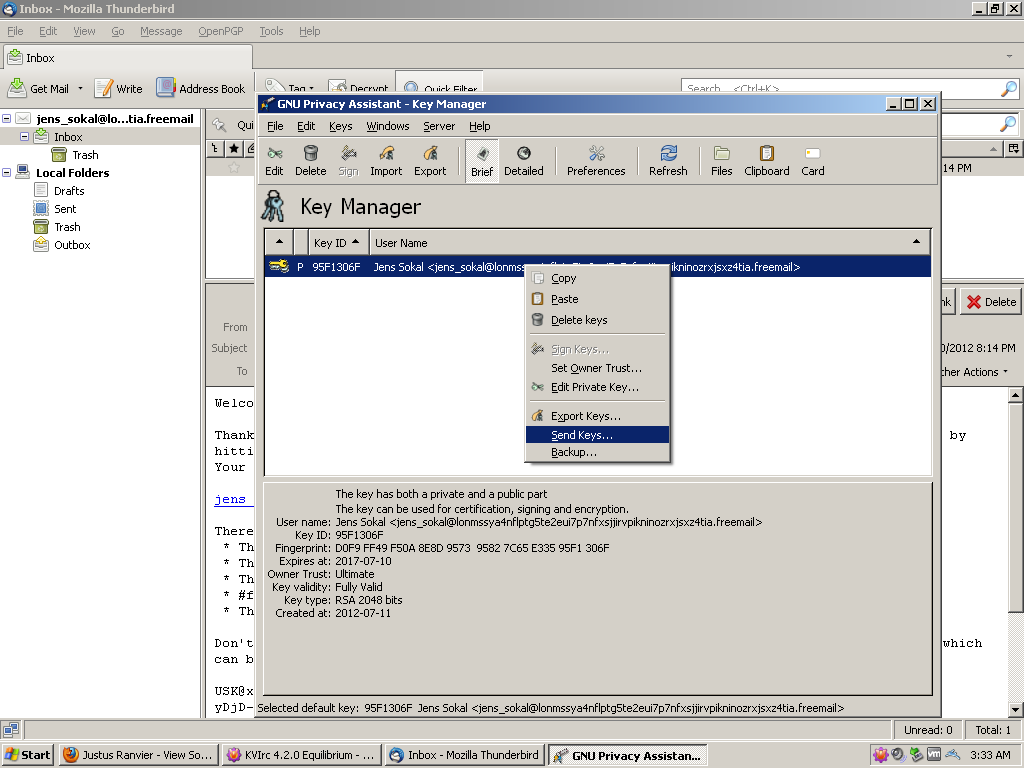
Task: Click the taskbar clock showing 3:33 AM
Action: [x=990, y=755]
